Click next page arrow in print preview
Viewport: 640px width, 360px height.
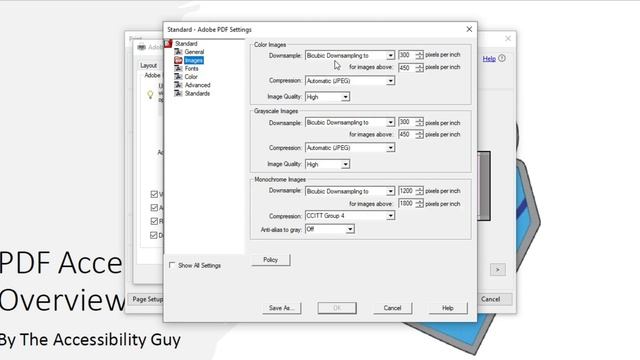[x=498, y=269]
